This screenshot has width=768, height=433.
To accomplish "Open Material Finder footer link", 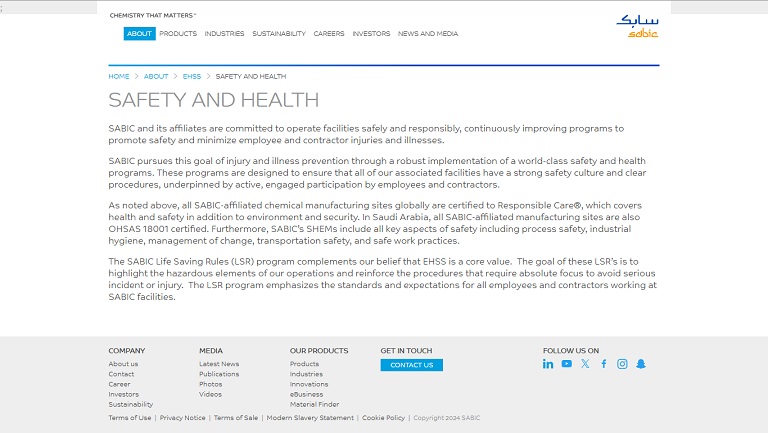I will [314, 404].
